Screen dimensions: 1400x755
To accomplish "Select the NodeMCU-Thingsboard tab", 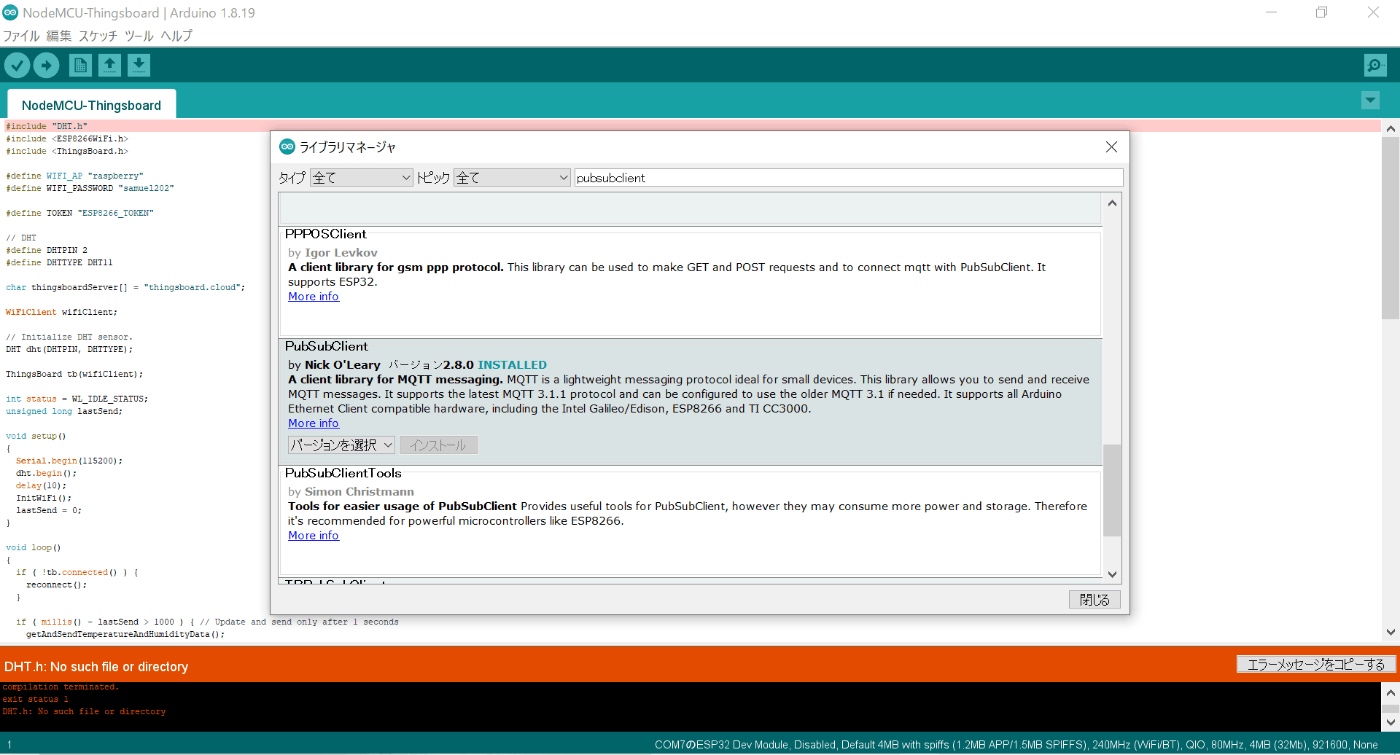I will [91, 105].
